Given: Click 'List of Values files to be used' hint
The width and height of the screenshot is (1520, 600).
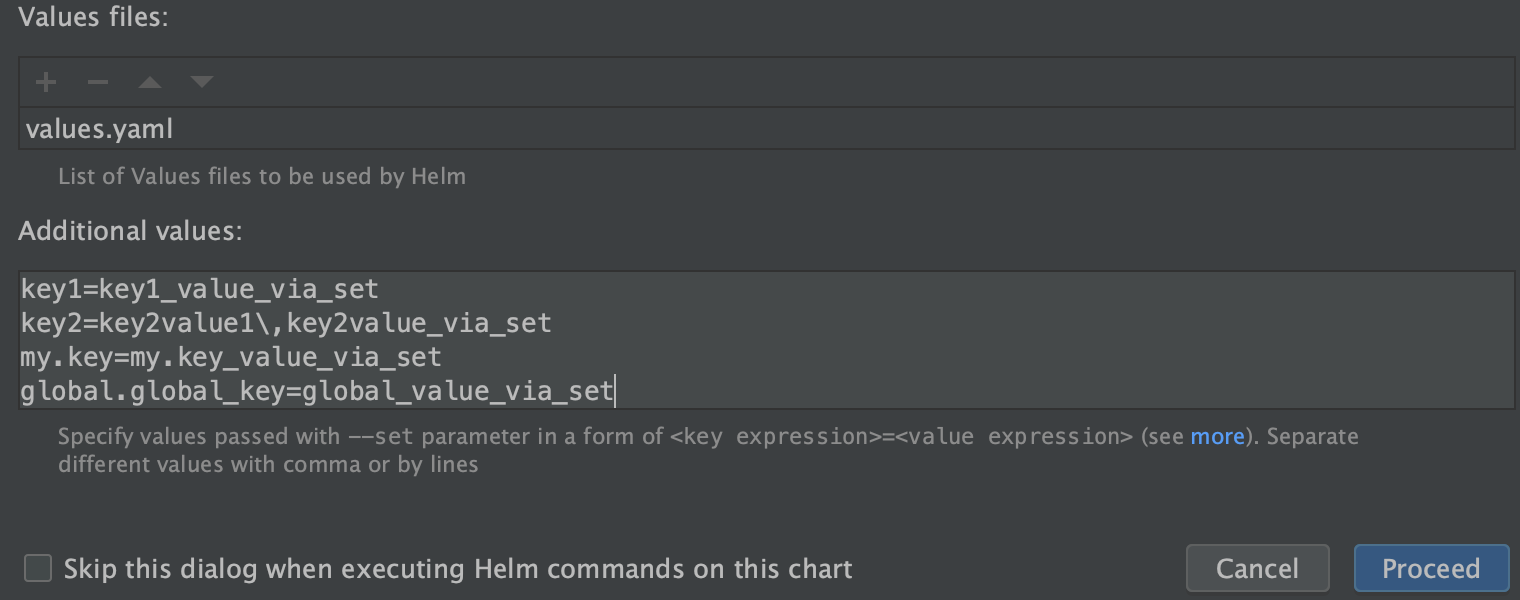Looking at the screenshot, I should [x=262, y=177].
